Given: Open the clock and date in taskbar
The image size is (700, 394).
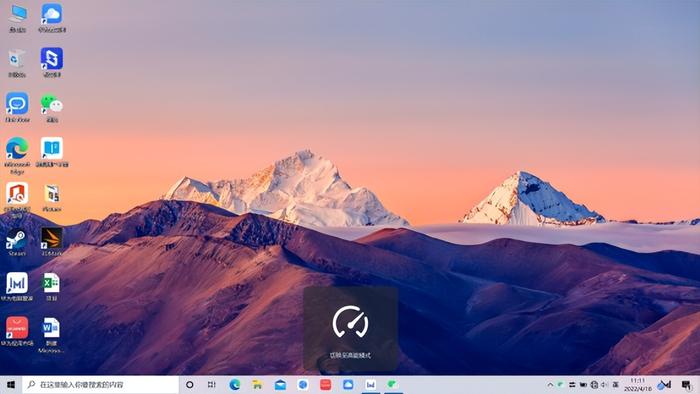Looking at the screenshot, I should (x=638, y=385).
